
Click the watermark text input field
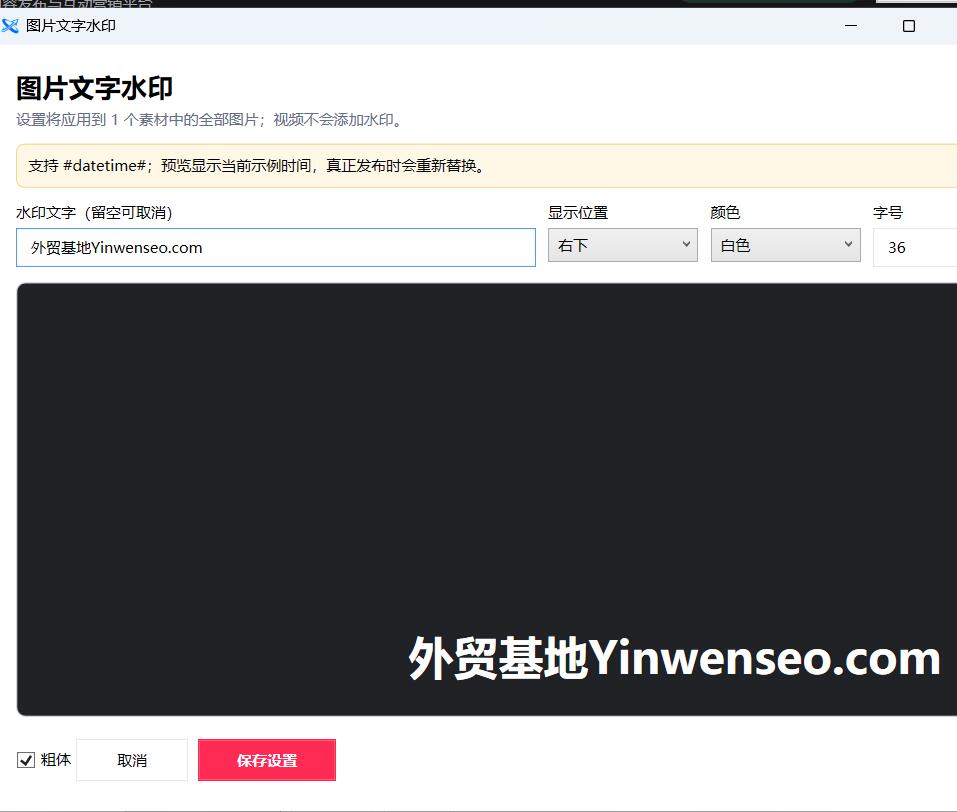click(x=276, y=247)
